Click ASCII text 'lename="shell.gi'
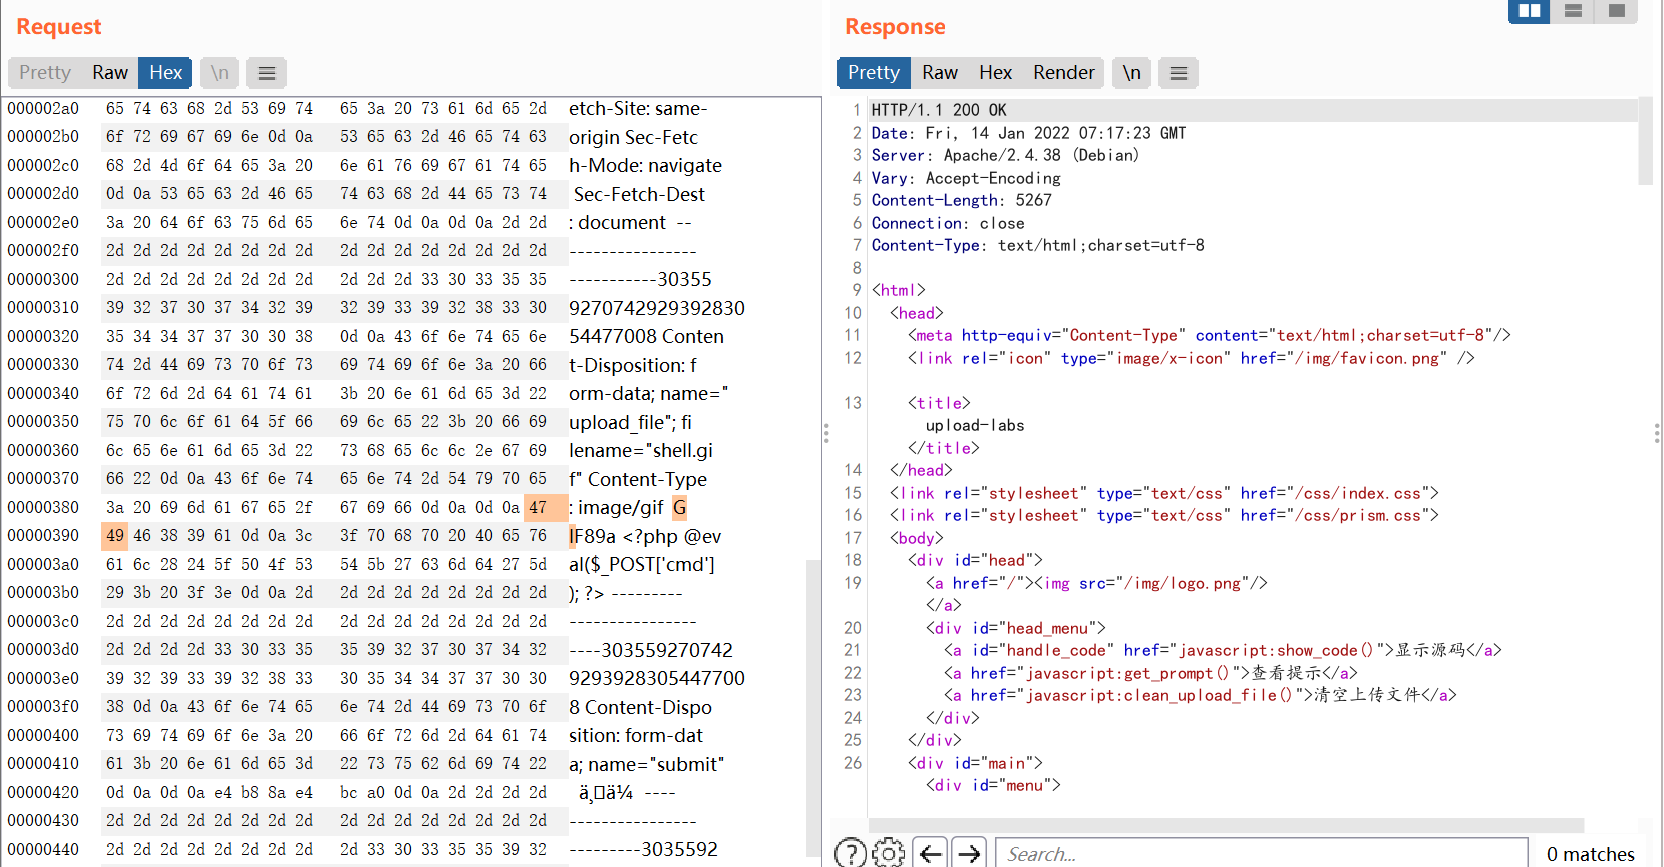 641,451
